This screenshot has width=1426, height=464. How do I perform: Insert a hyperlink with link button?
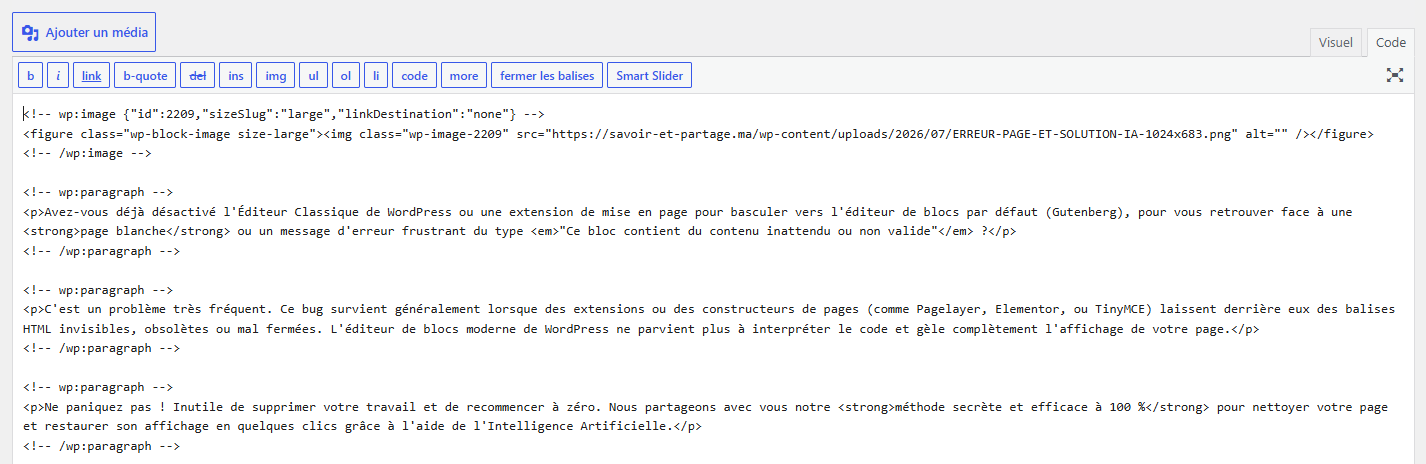(91, 75)
